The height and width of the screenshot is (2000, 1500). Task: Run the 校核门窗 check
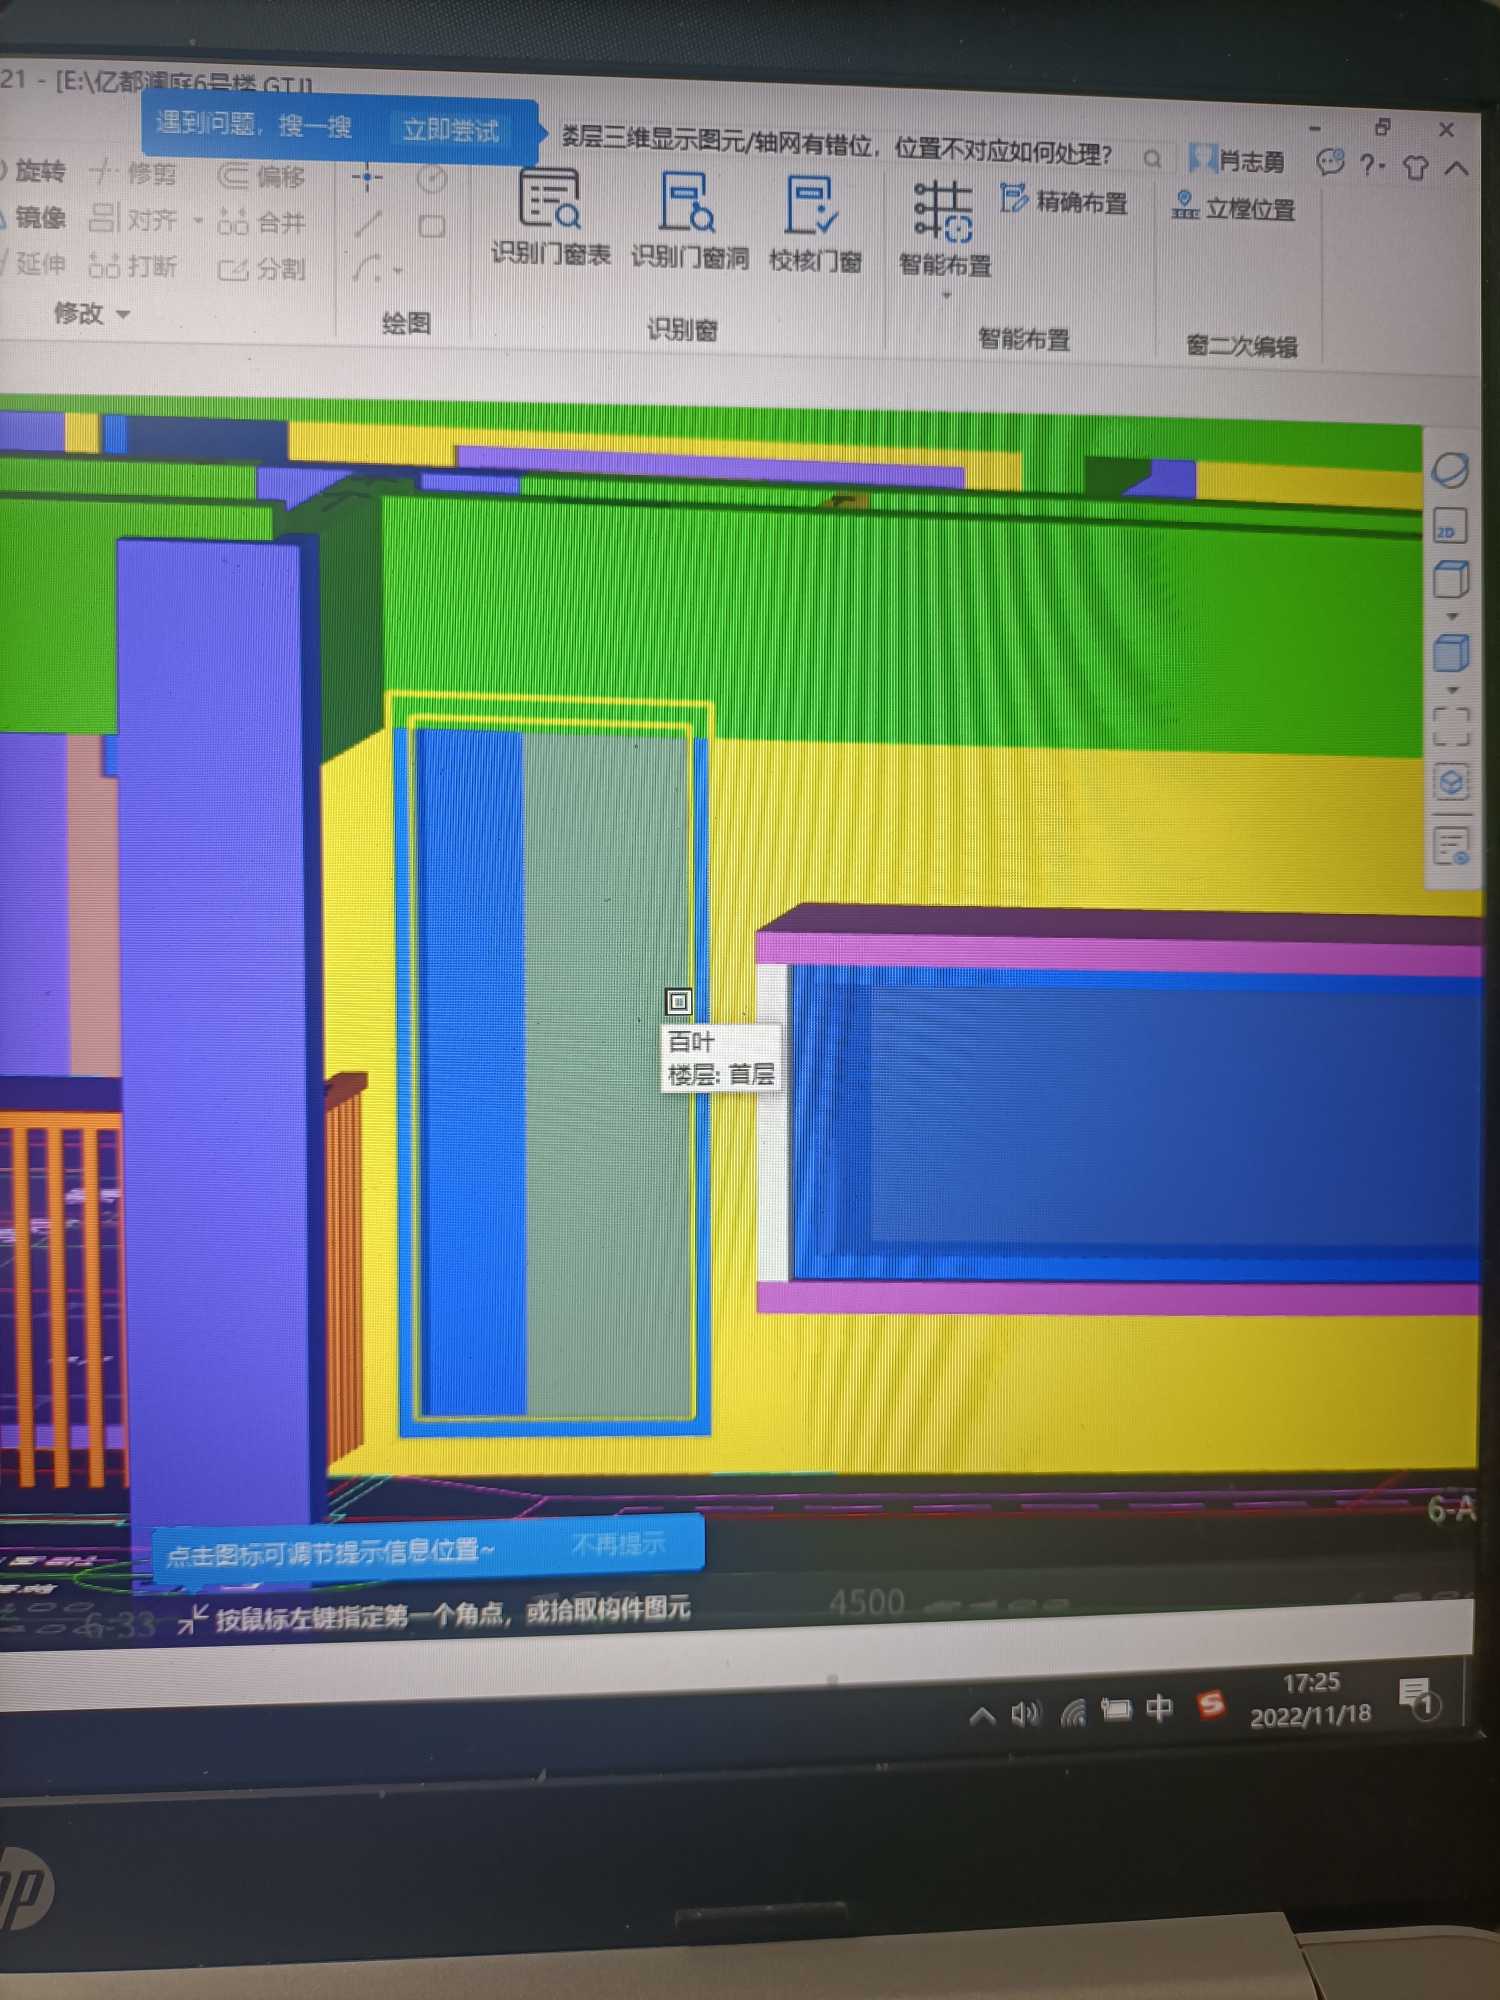(x=815, y=226)
